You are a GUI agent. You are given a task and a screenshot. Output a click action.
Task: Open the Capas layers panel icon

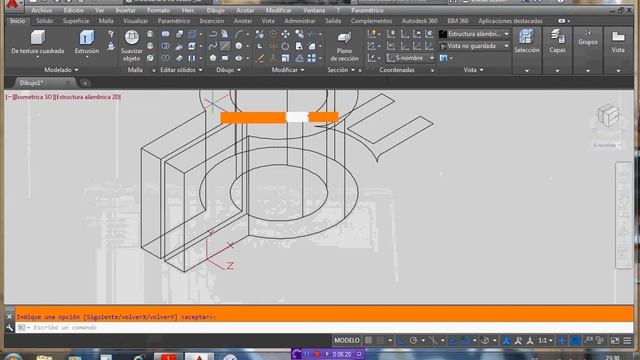(557, 37)
